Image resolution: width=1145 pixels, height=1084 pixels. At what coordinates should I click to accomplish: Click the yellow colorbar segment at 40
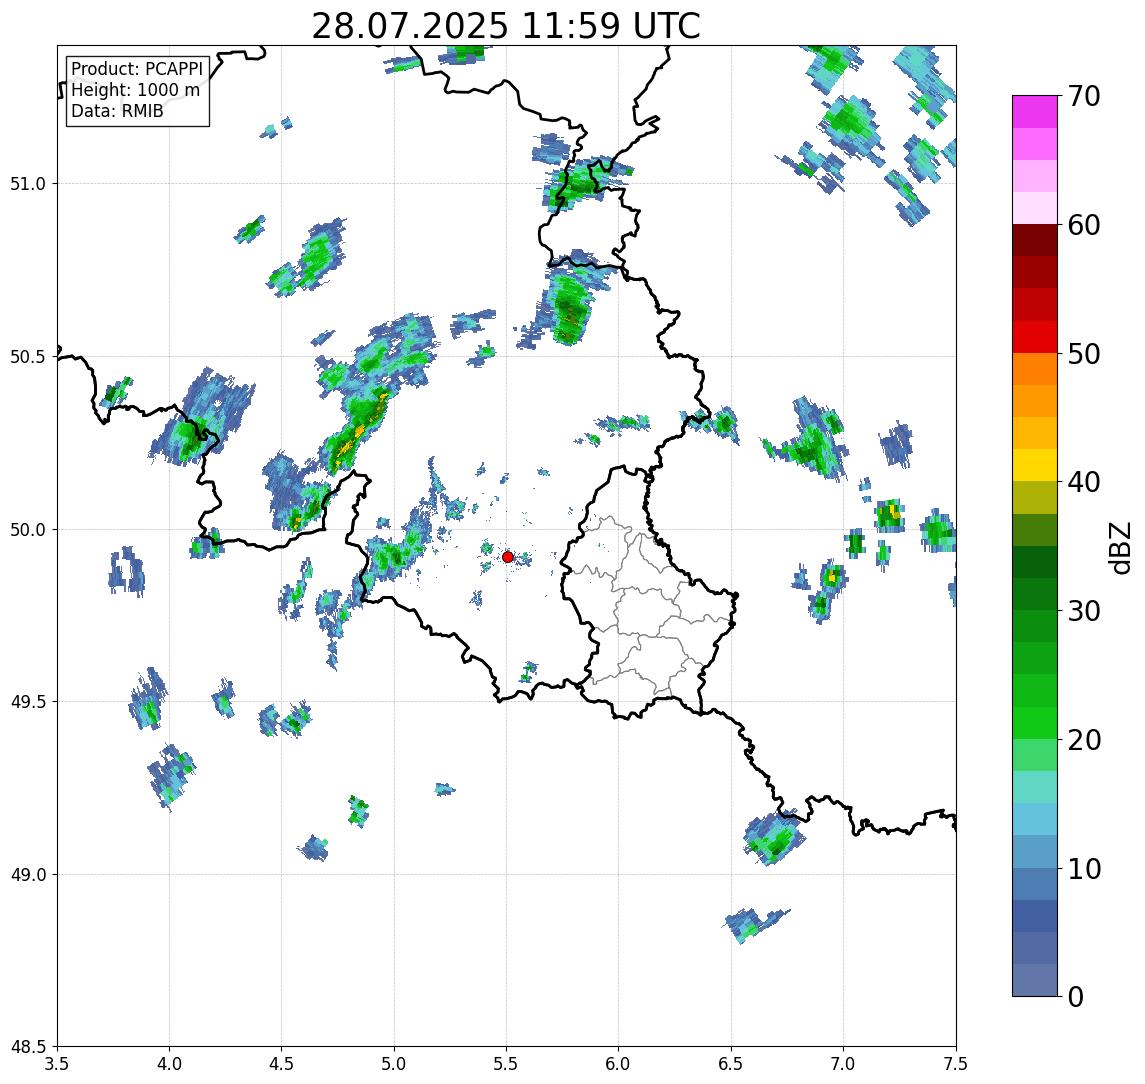tap(1035, 465)
